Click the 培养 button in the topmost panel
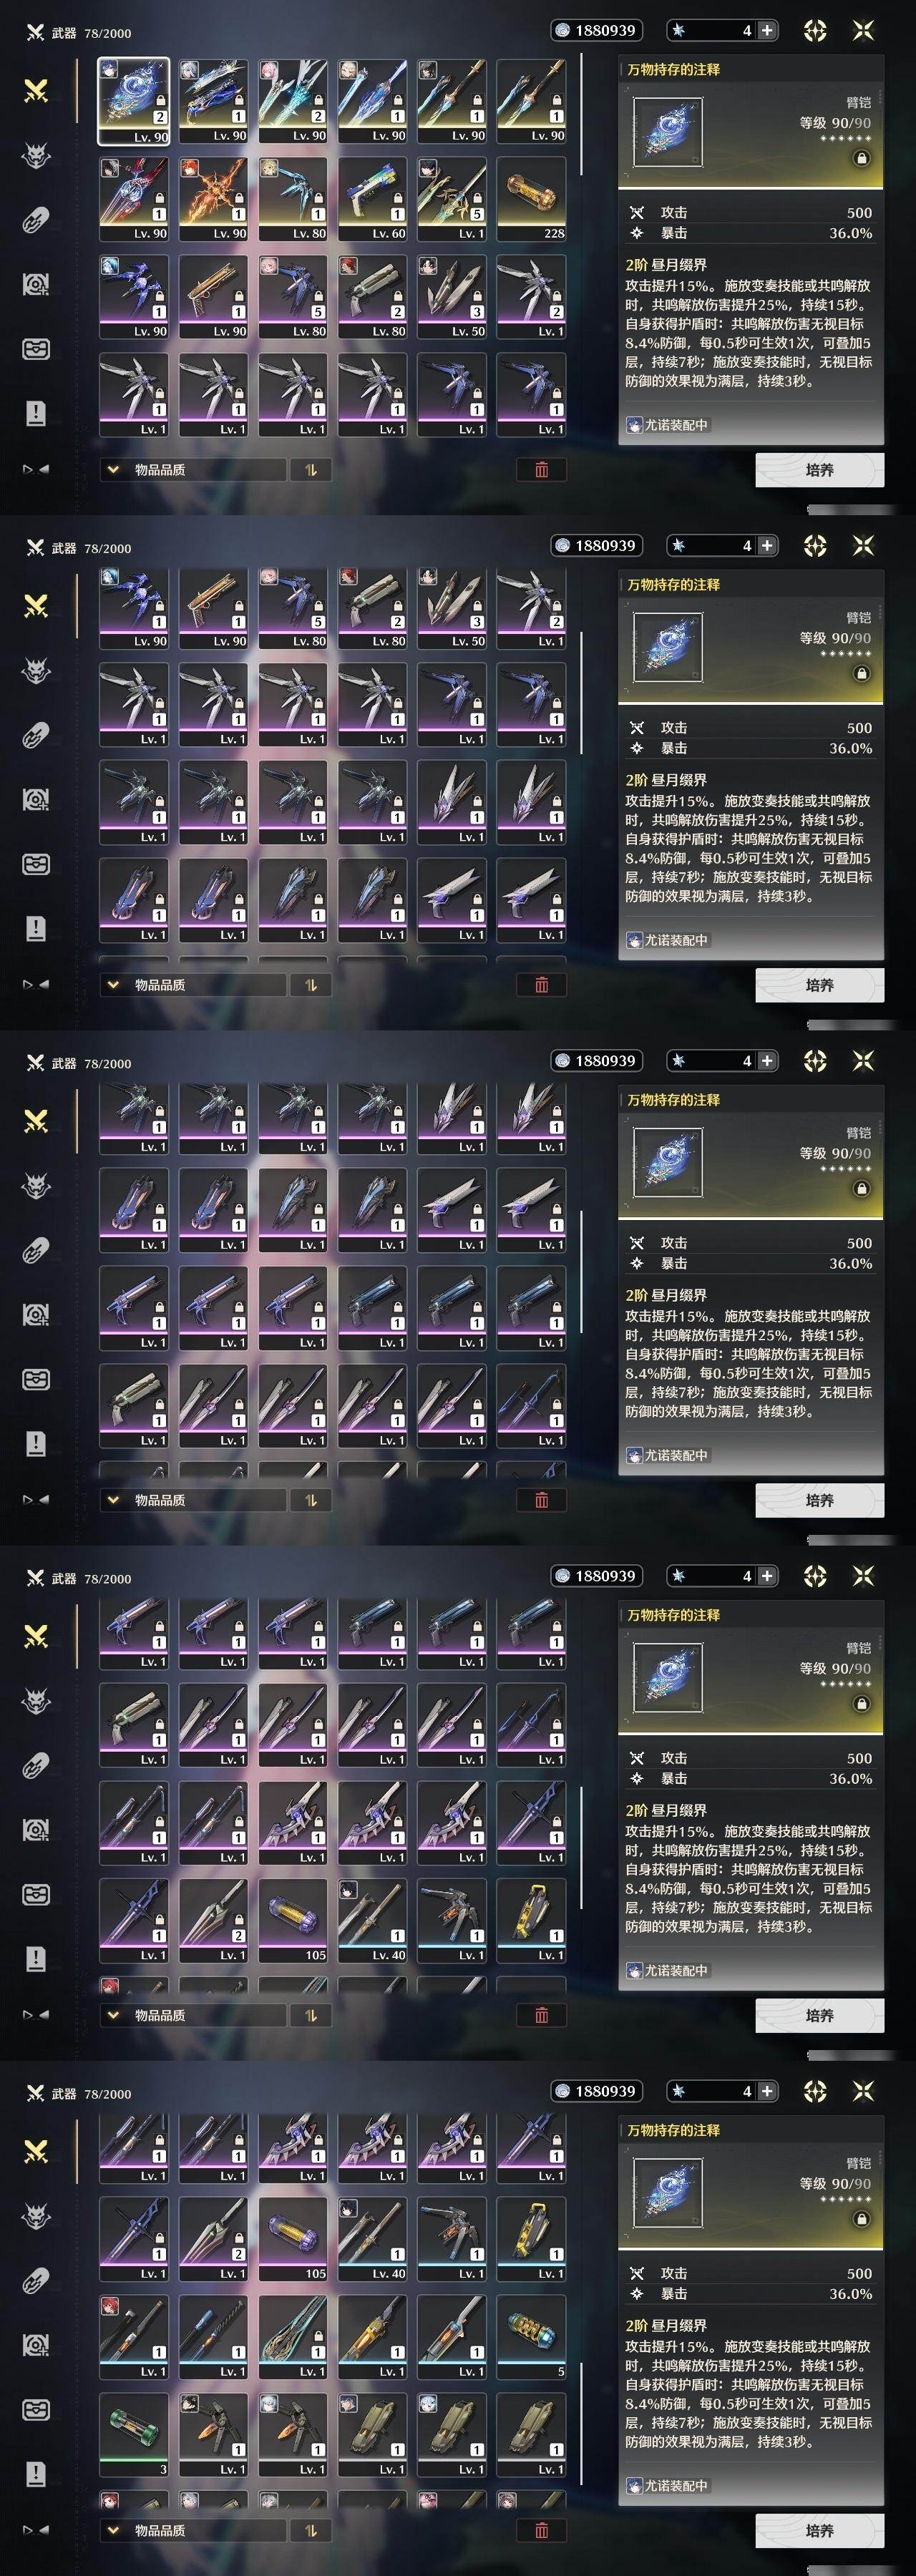This screenshot has width=916, height=2576. (819, 469)
